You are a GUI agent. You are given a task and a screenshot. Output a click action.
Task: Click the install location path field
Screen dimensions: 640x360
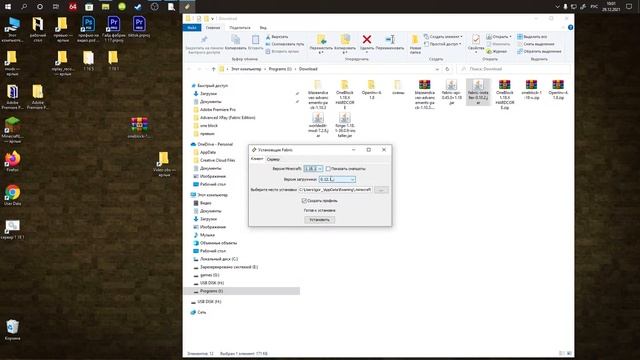(335, 190)
